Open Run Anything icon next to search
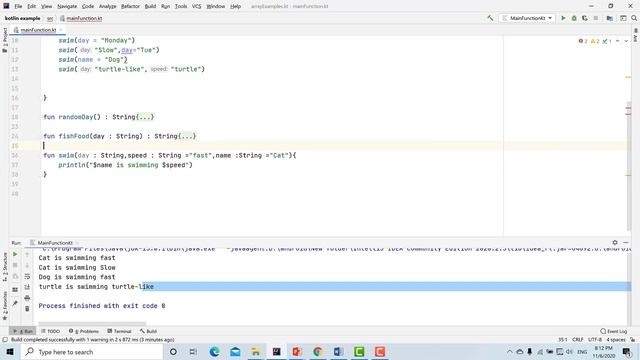640x360 pixels. (x=623, y=18)
